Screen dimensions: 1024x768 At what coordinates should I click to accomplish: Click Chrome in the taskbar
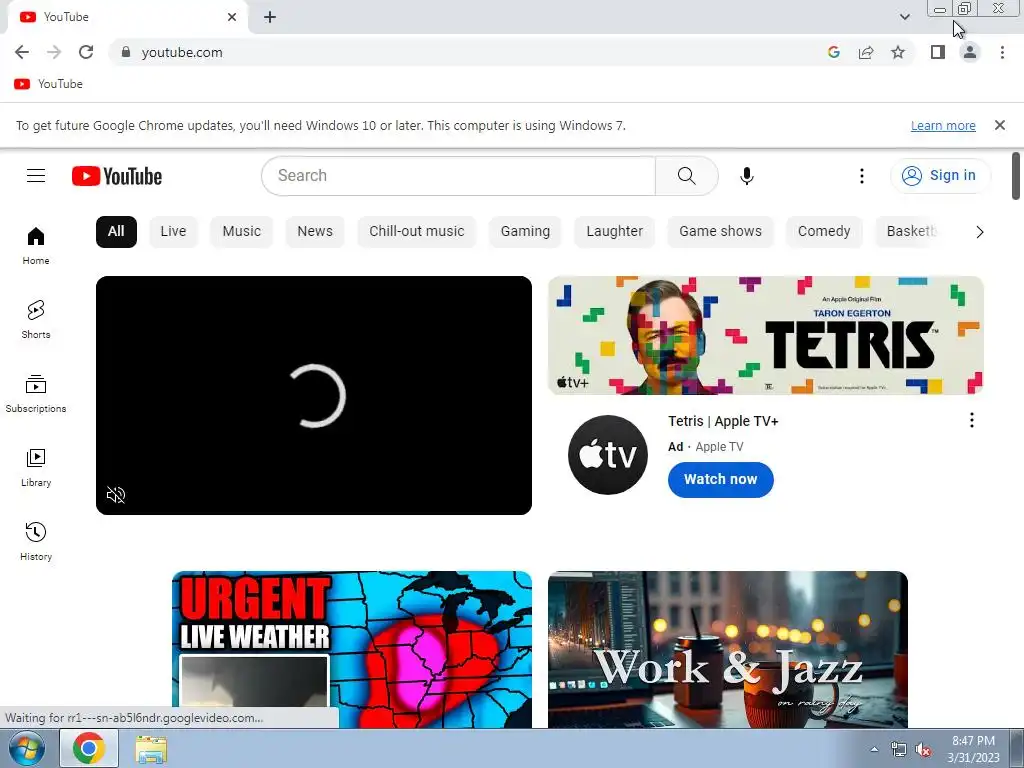(x=89, y=748)
